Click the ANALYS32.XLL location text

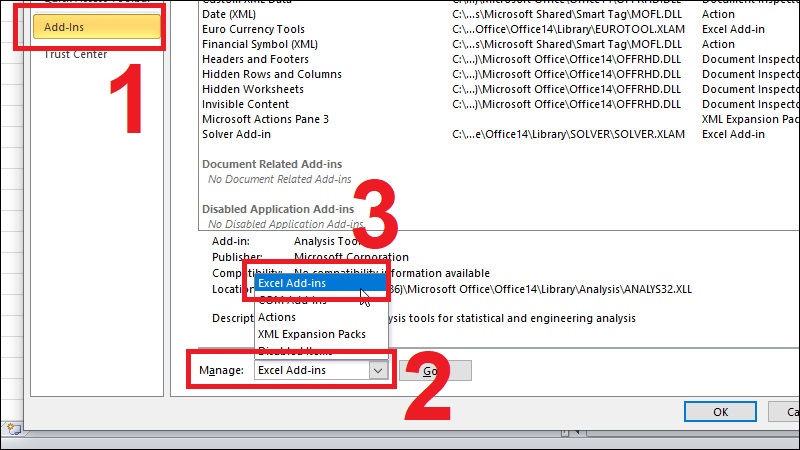[540, 289]
